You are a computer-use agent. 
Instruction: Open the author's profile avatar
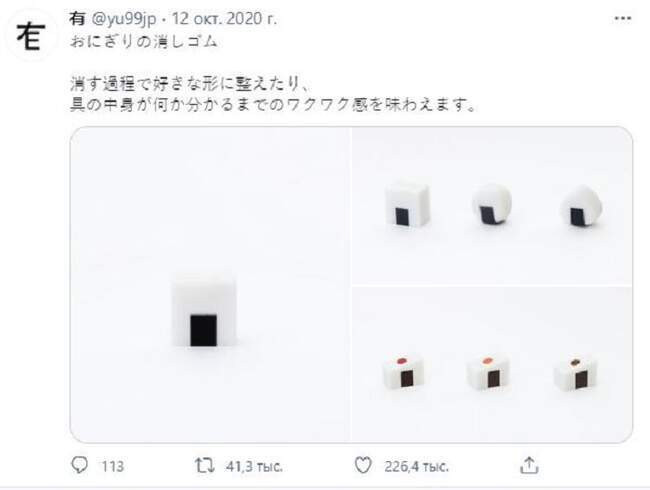30,36
